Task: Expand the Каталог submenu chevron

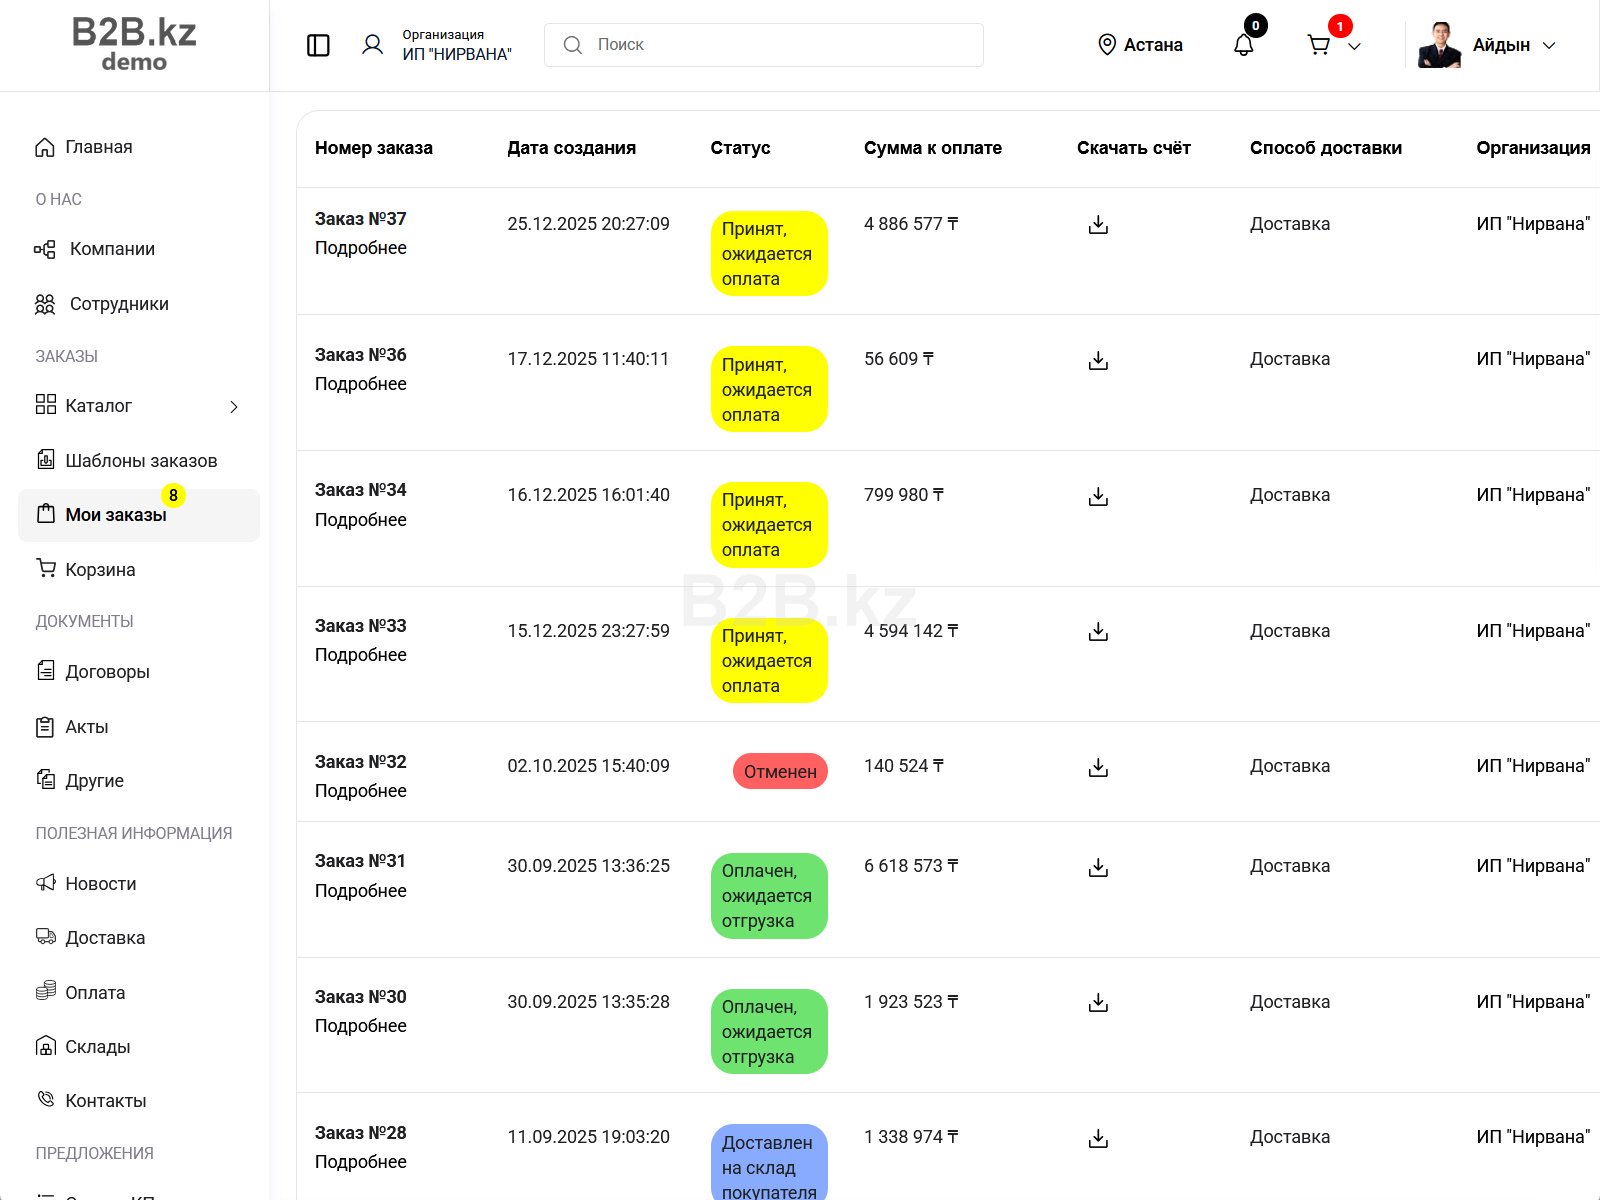Action: coord(234,406)
